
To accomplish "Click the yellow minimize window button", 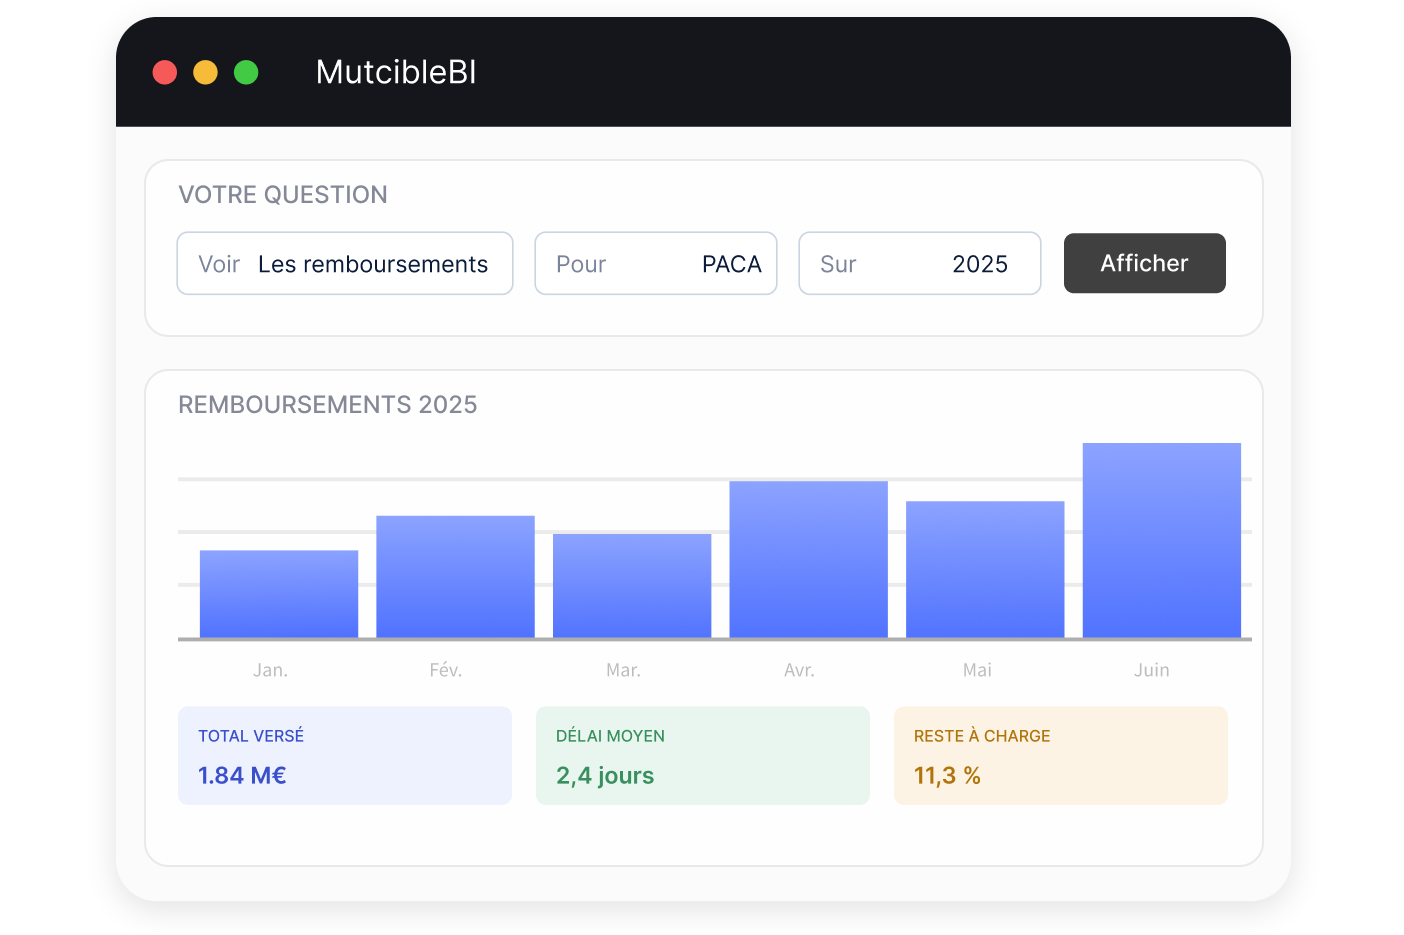I will coord(205,72).
